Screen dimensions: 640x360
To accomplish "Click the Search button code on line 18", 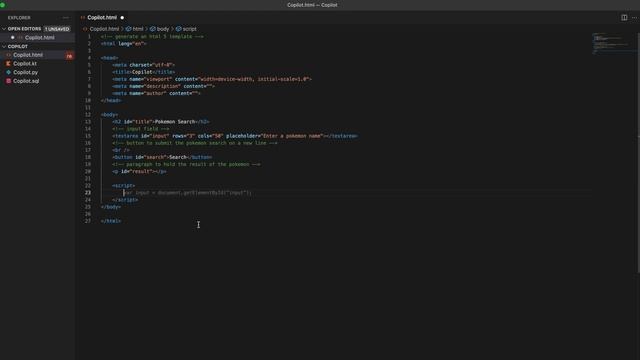I will (162, 157).
